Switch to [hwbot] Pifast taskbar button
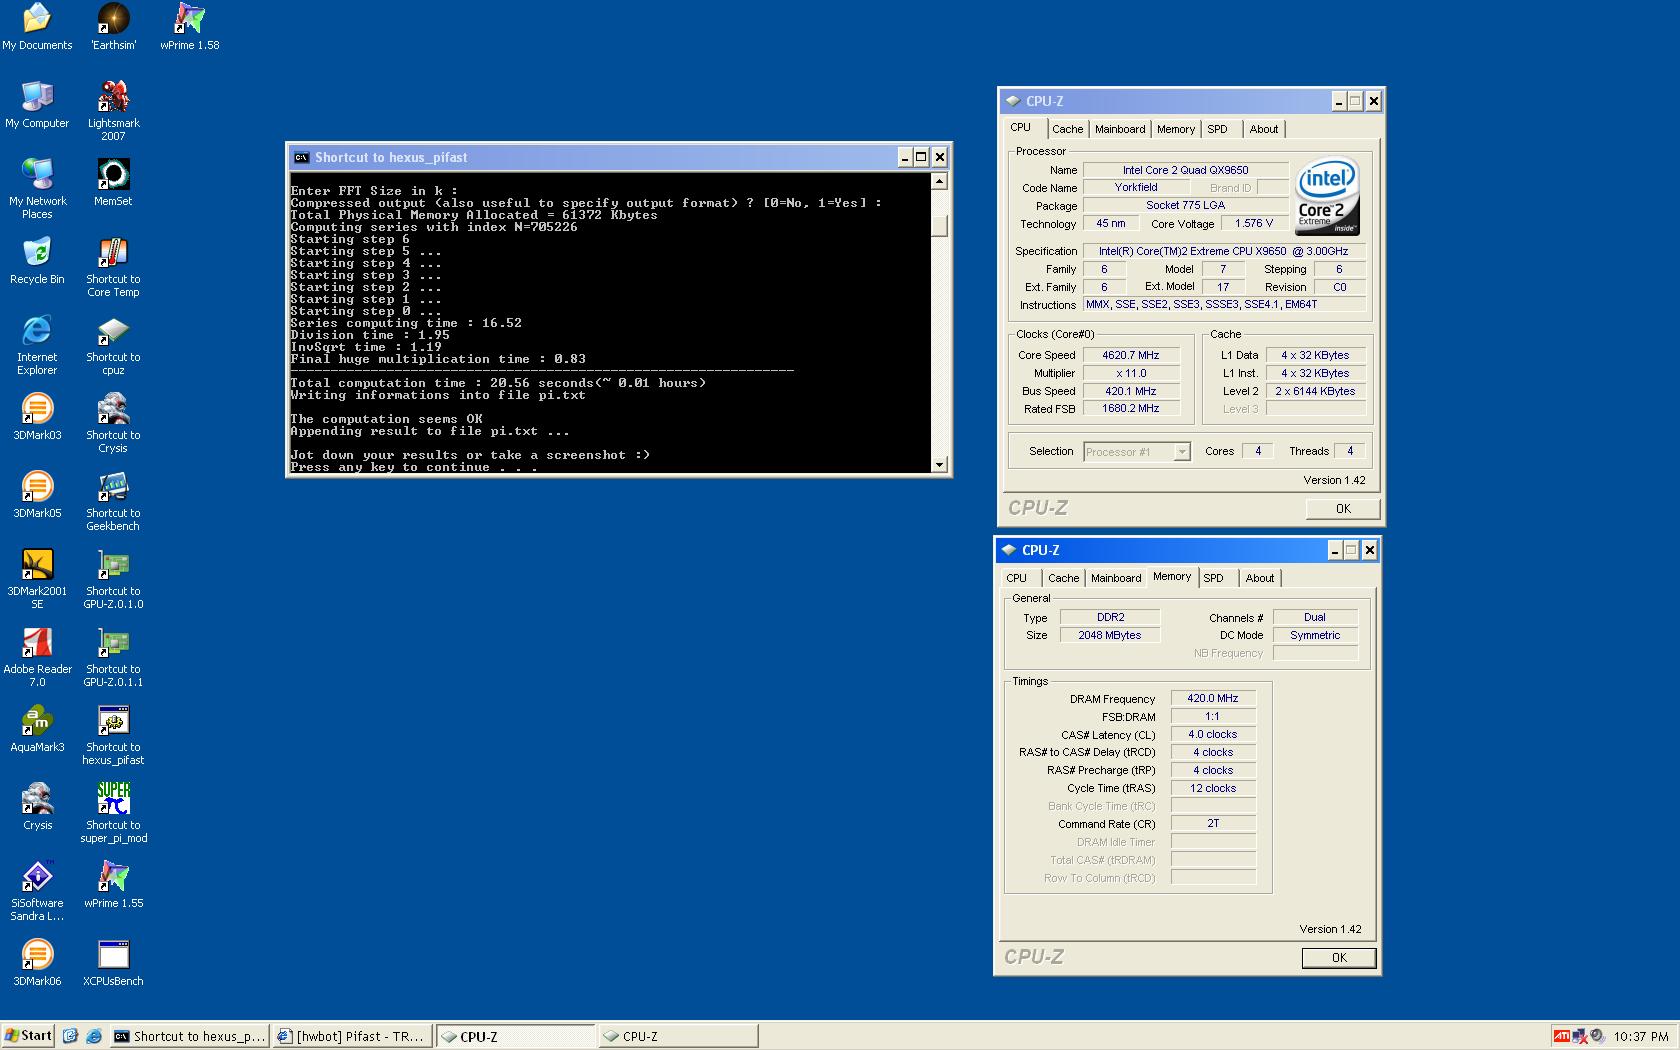This screenshot has width=1680, height=1050. [352, 1036]
